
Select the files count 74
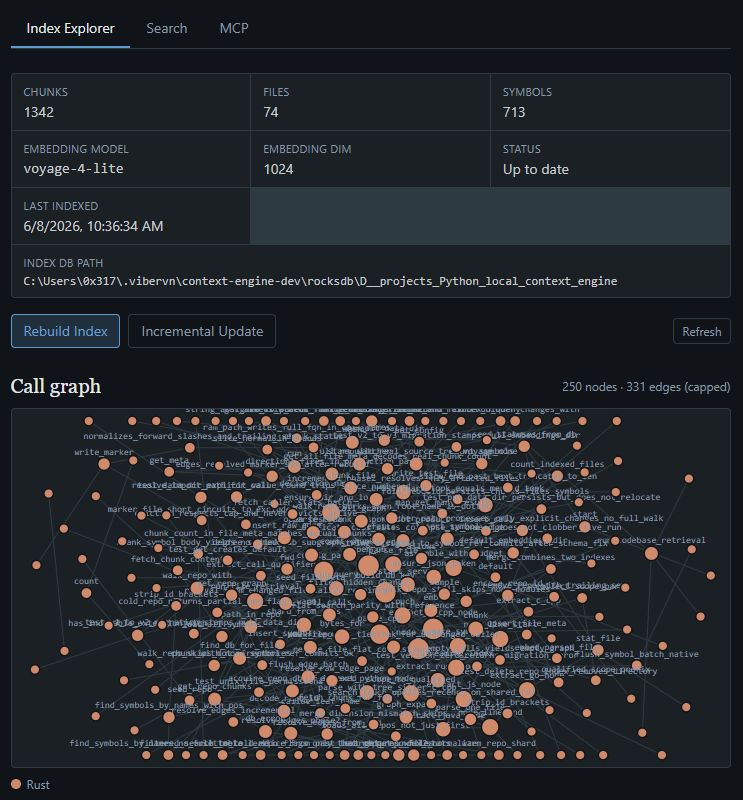(x=271, y=112)
